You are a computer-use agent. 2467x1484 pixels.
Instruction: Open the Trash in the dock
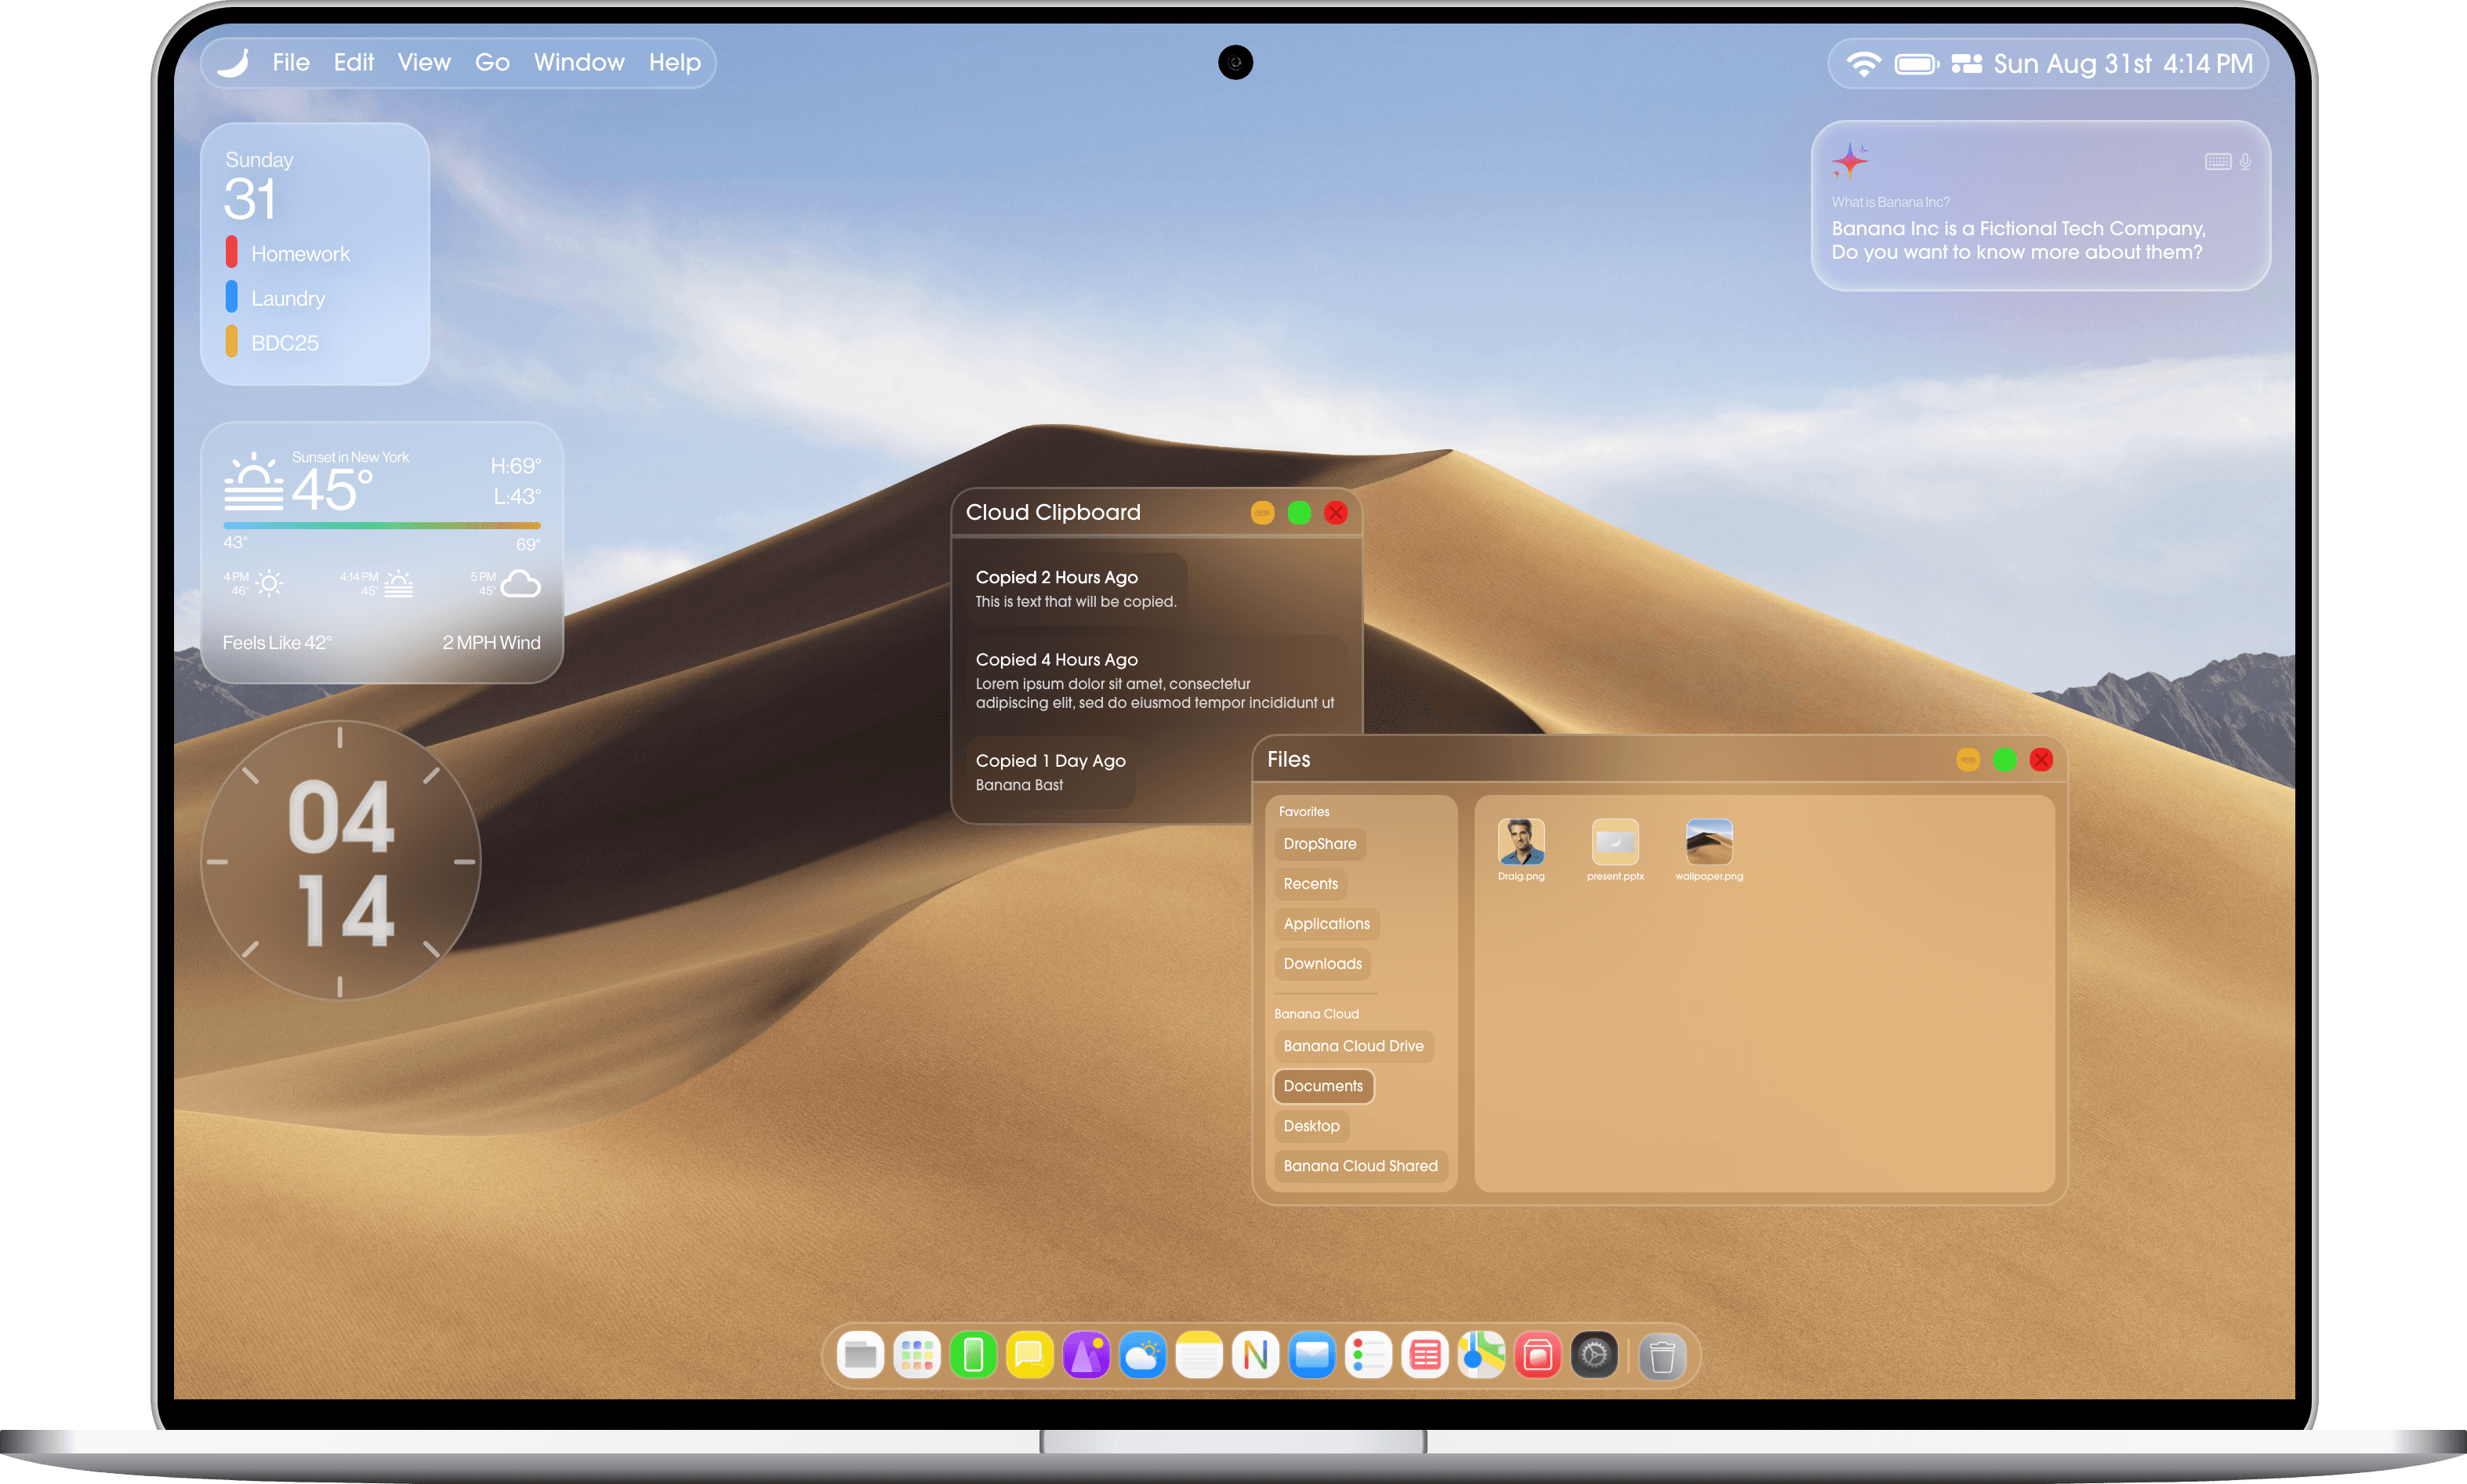point(1661,1357)
